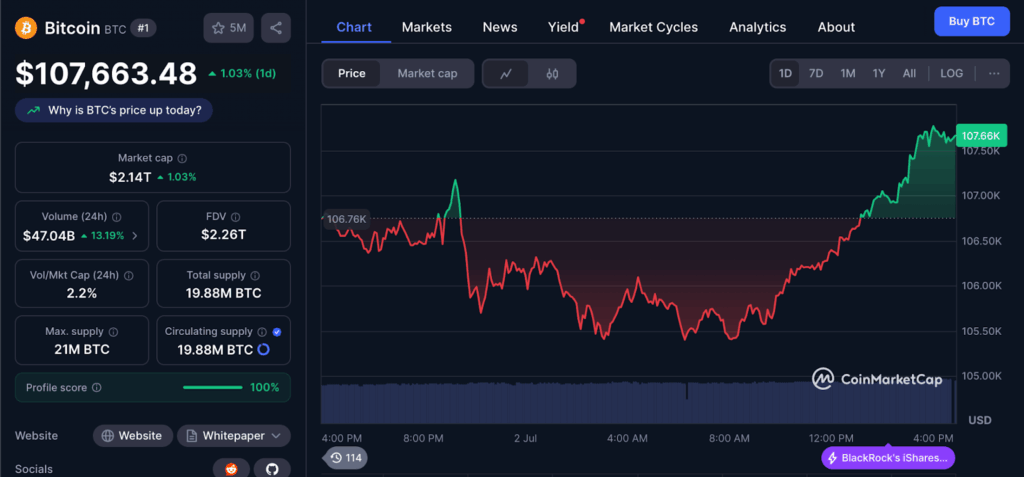Click the Profile score info icon

96,388
